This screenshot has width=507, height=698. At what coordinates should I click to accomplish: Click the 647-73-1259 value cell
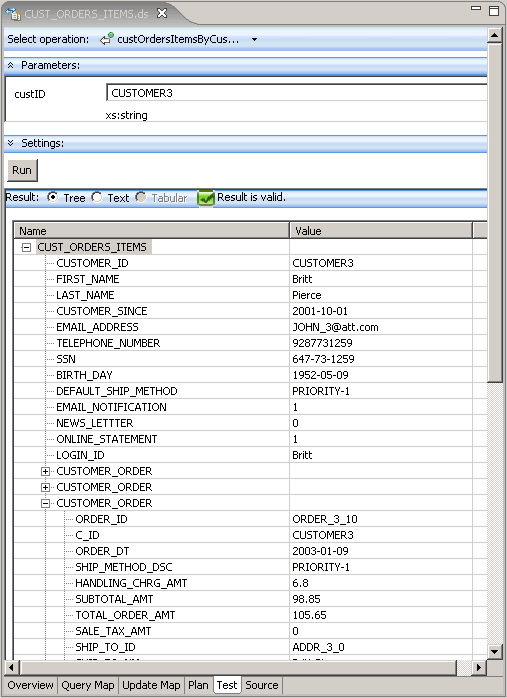[x=381, y=359]
